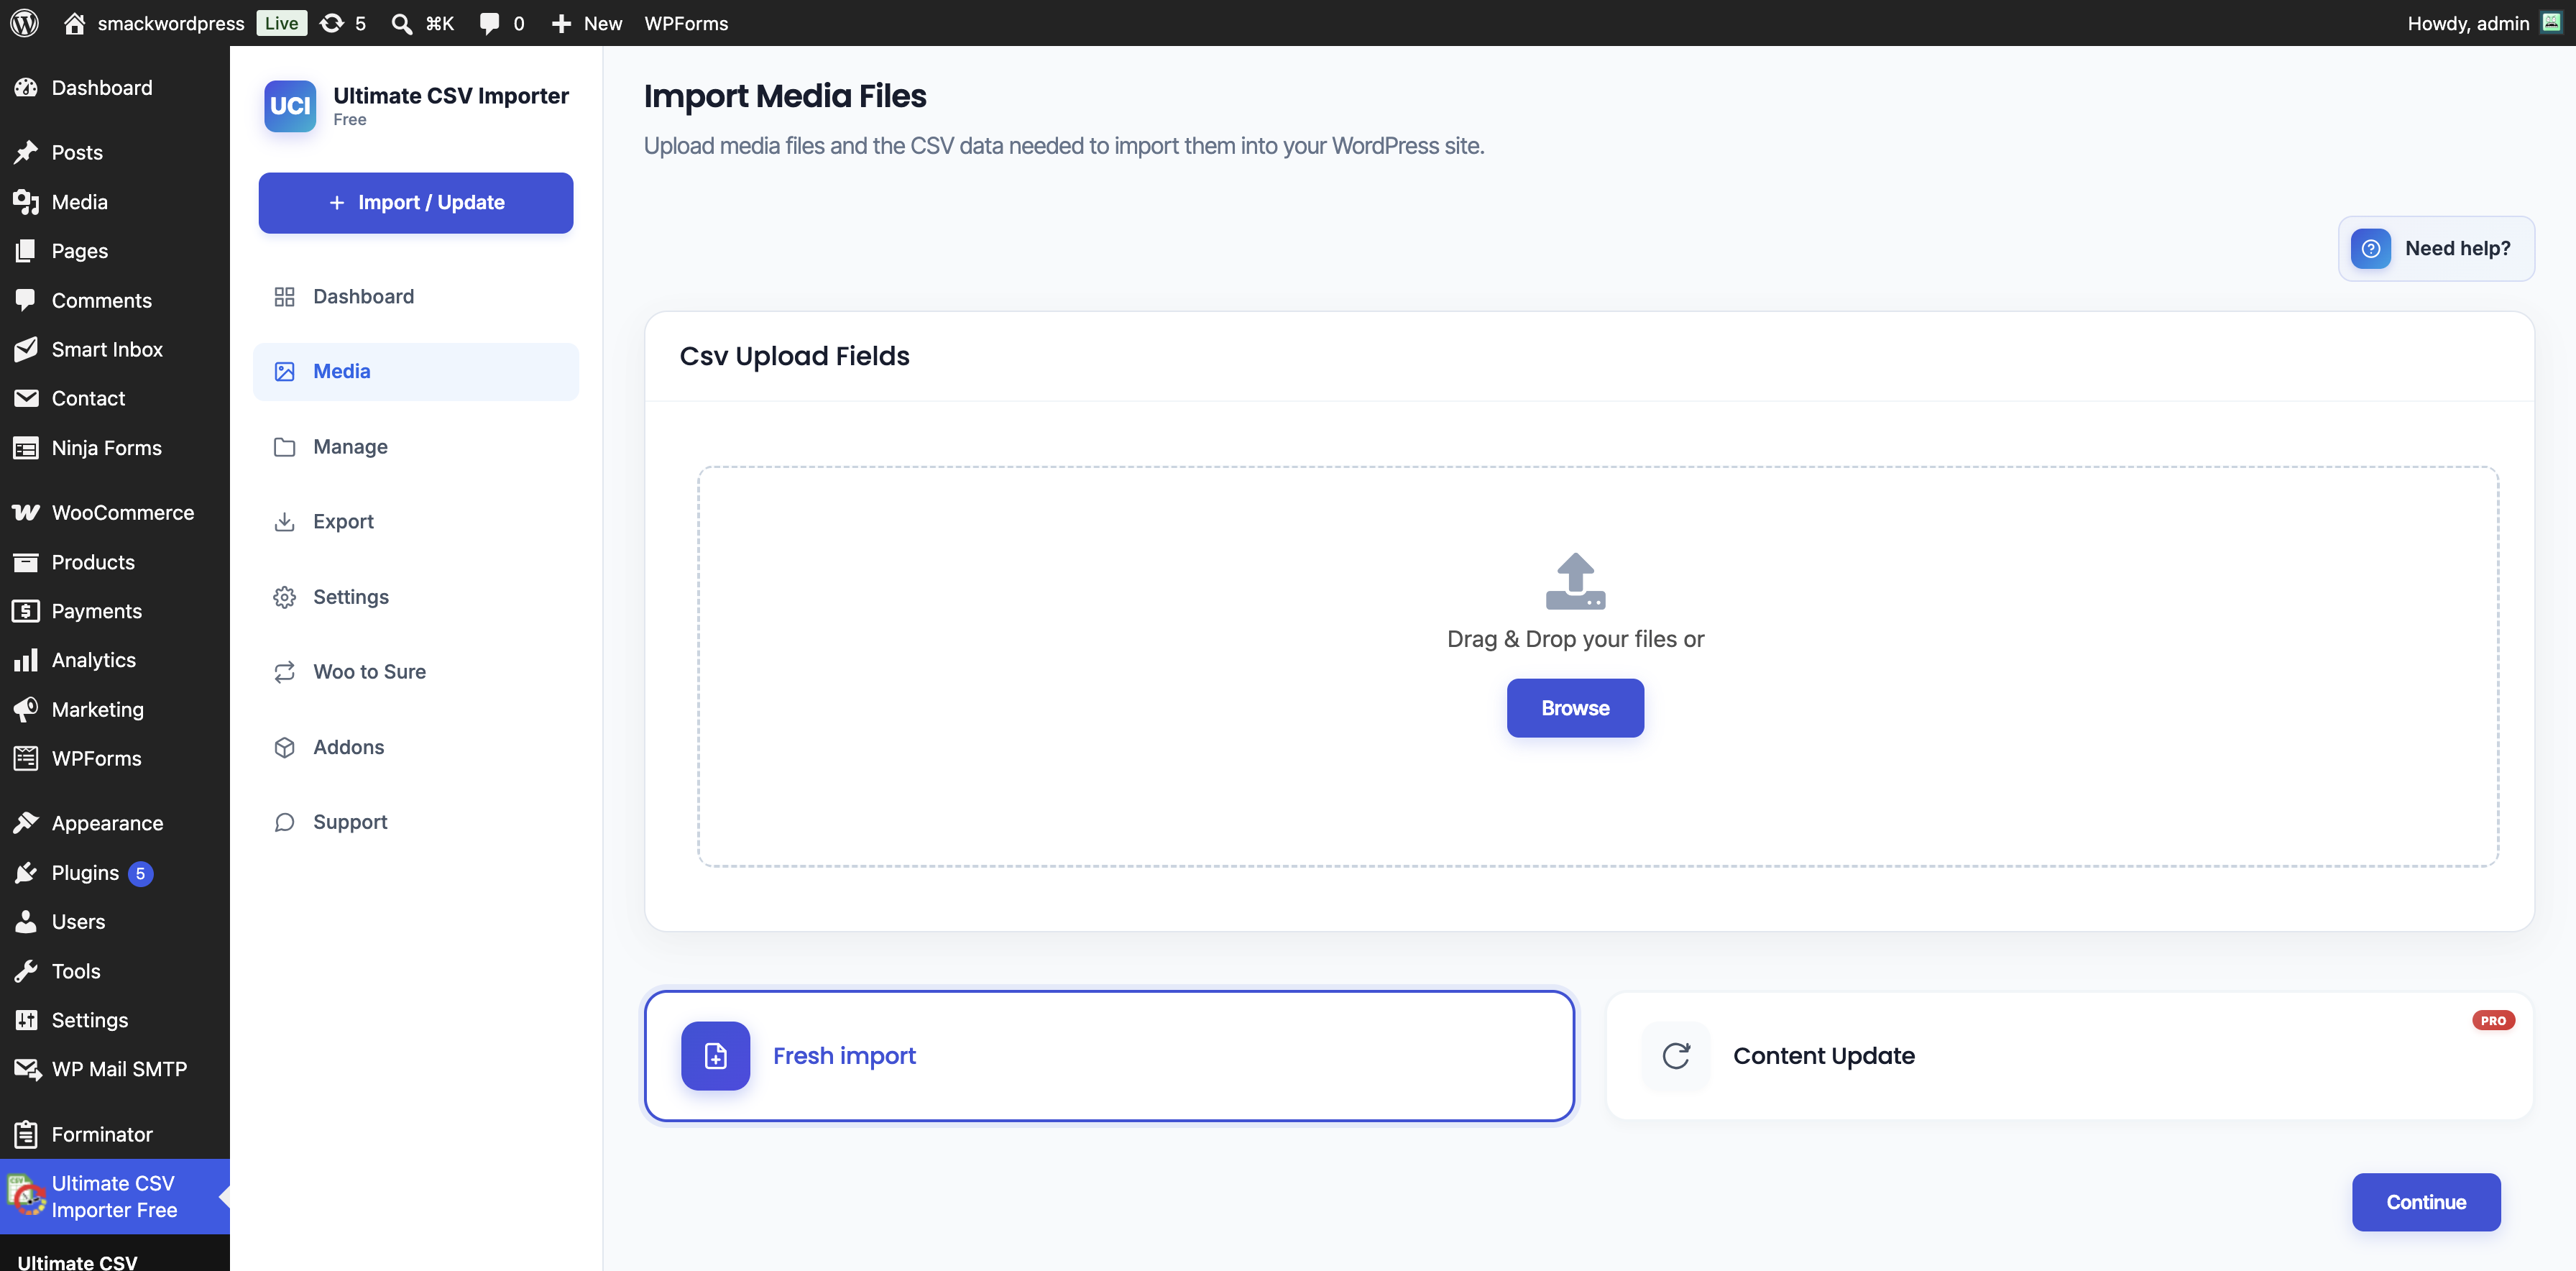Screen dimensions: 2576x1271
Task: Open the WordPress sidebar Media item
Action: 115,202
